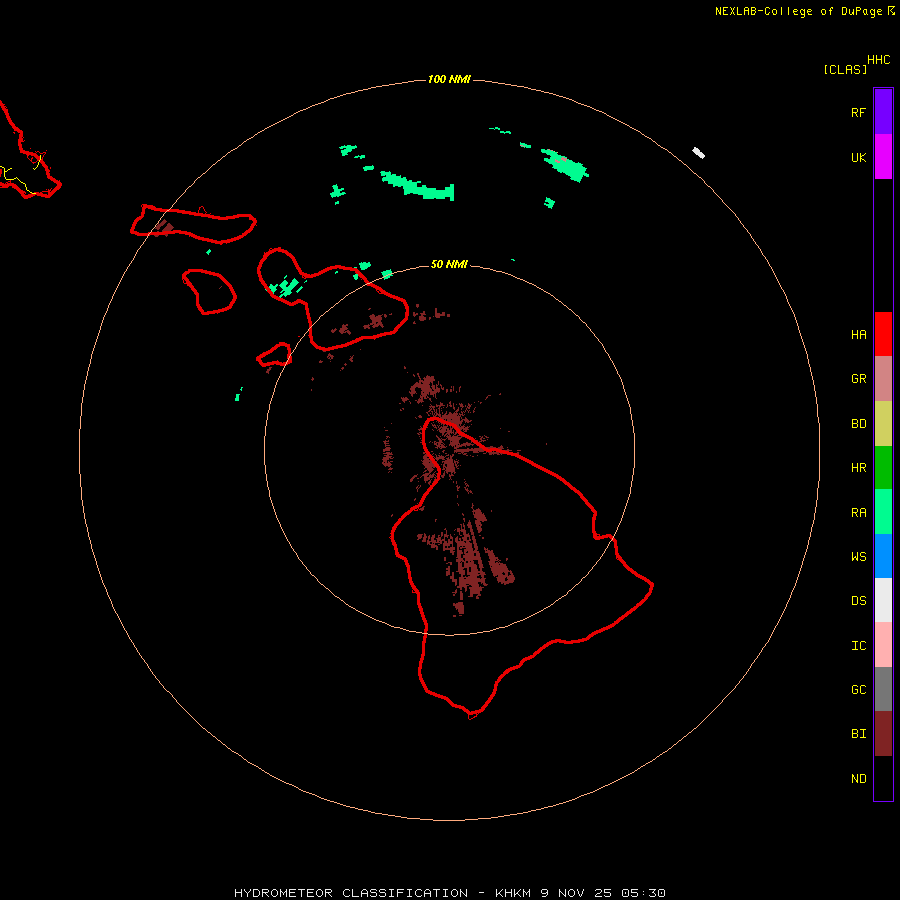The width and height of the screenshot is (900, 900).
Task: Select the GR legend color block
Action: [x=883, y=379]
